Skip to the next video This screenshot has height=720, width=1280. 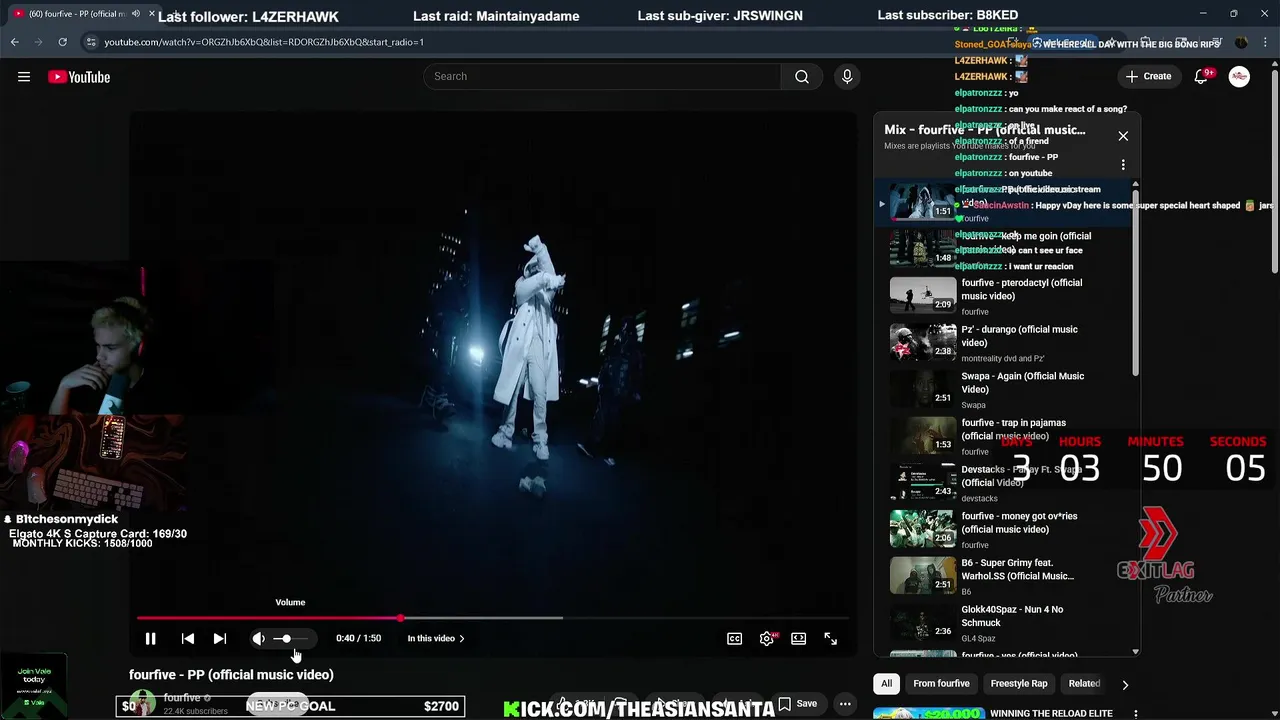click(219, 638)
